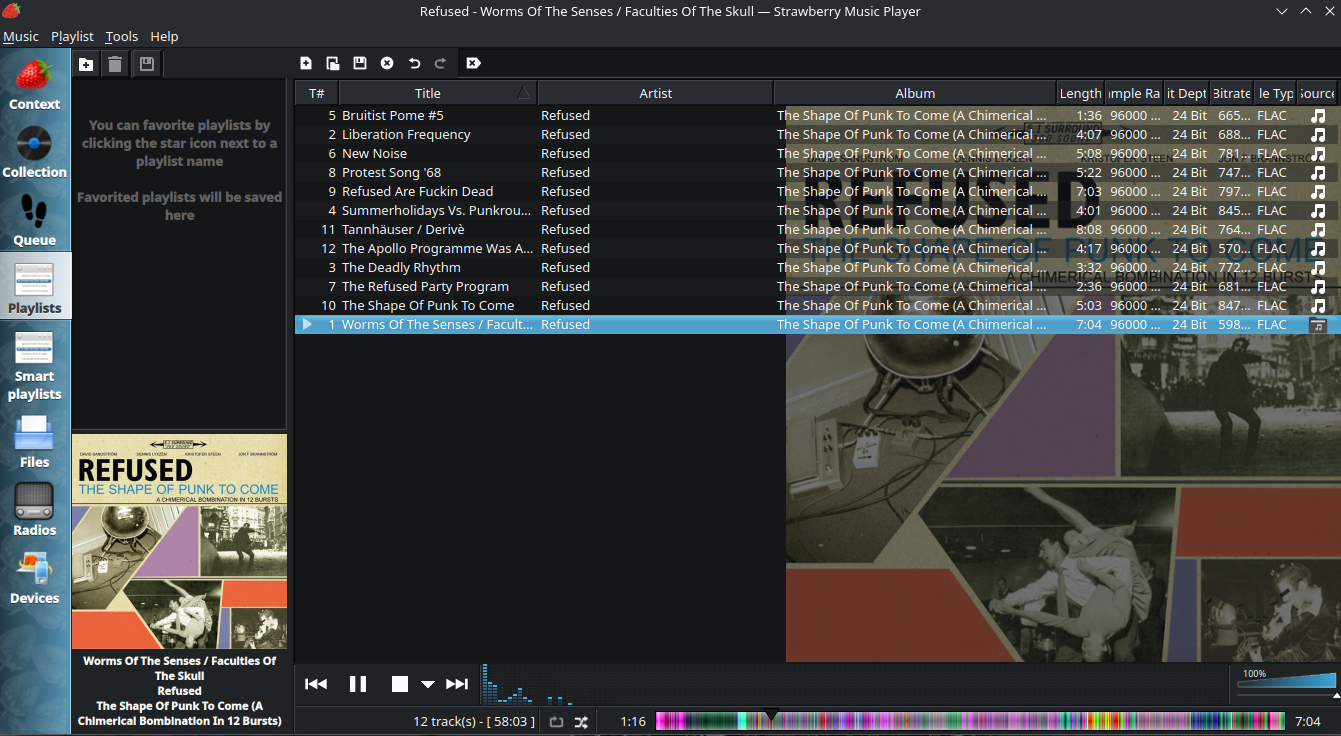Skip to next track
Screen dimensions: 1341x736
[x=457, y=684]
